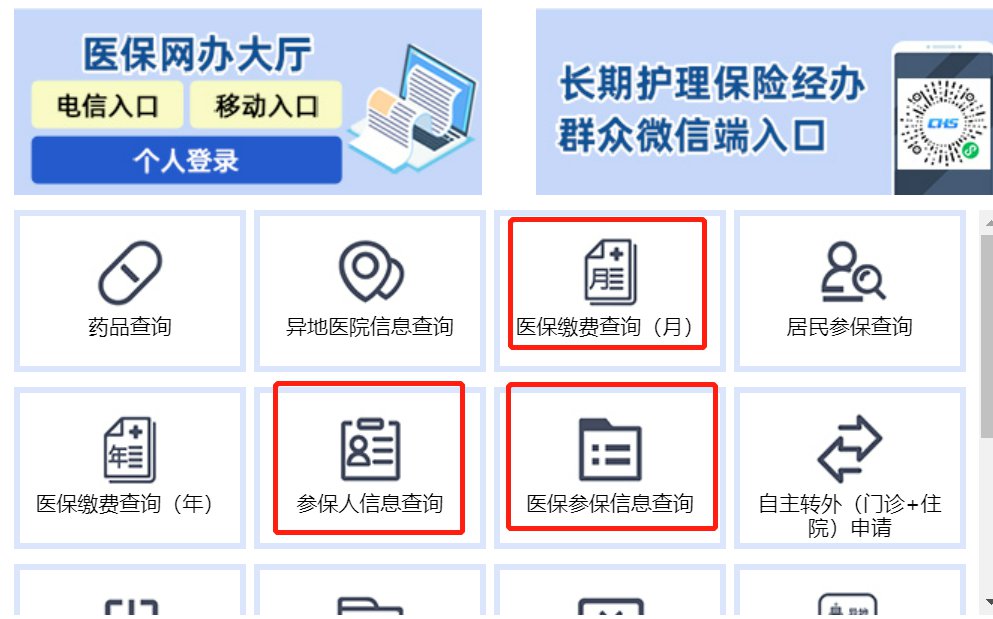Open the 长期护理保险经办 banner text
The width and height of the screenshot is (993, 619).
pos(711,83)
